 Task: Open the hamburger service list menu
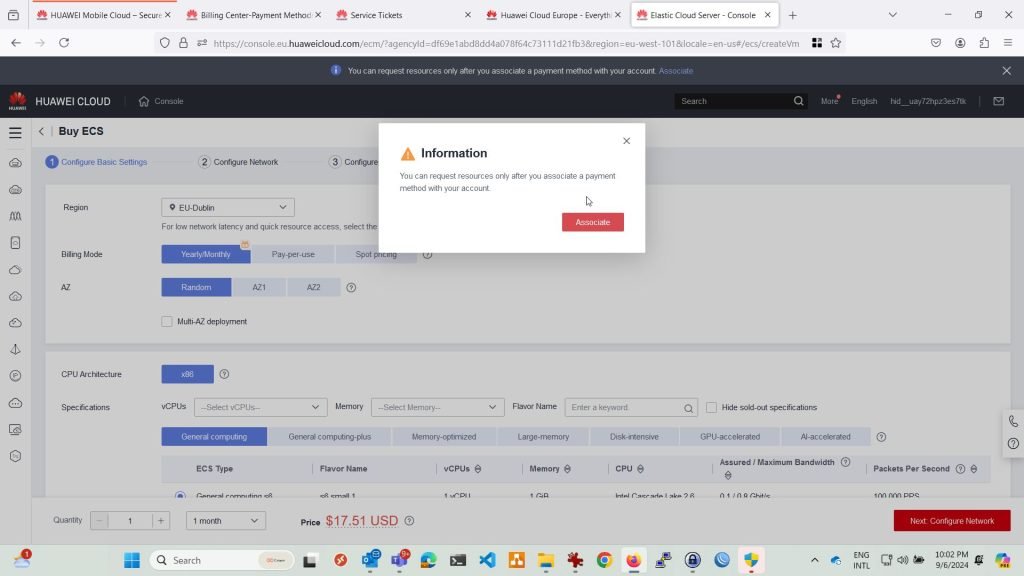click(15, 132)
